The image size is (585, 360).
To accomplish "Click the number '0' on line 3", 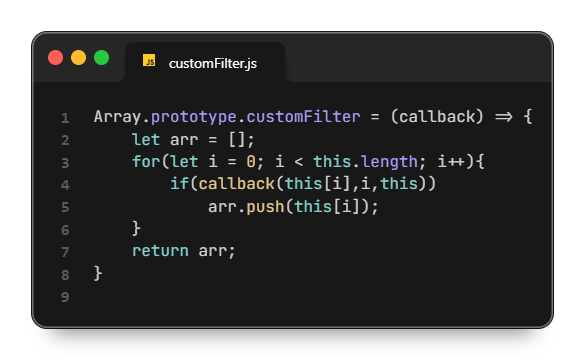I will (x=251, y=162).
